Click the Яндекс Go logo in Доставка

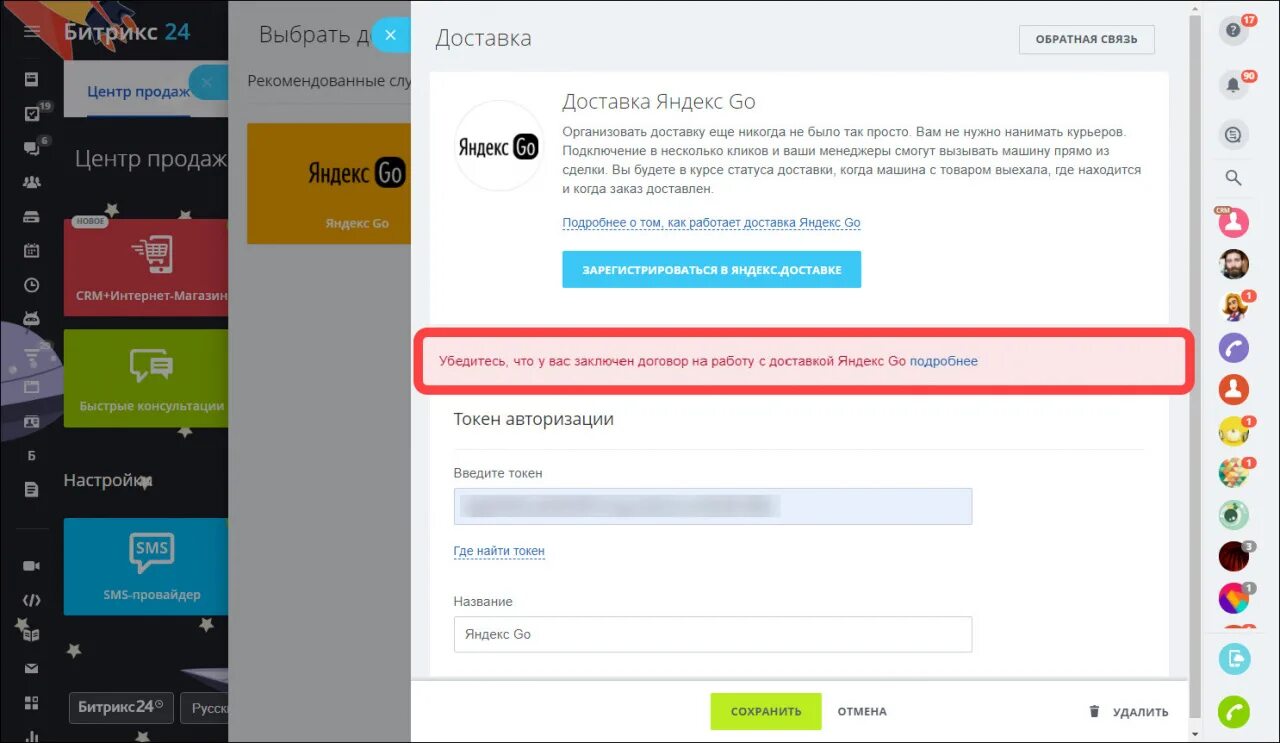coord(498,147)
